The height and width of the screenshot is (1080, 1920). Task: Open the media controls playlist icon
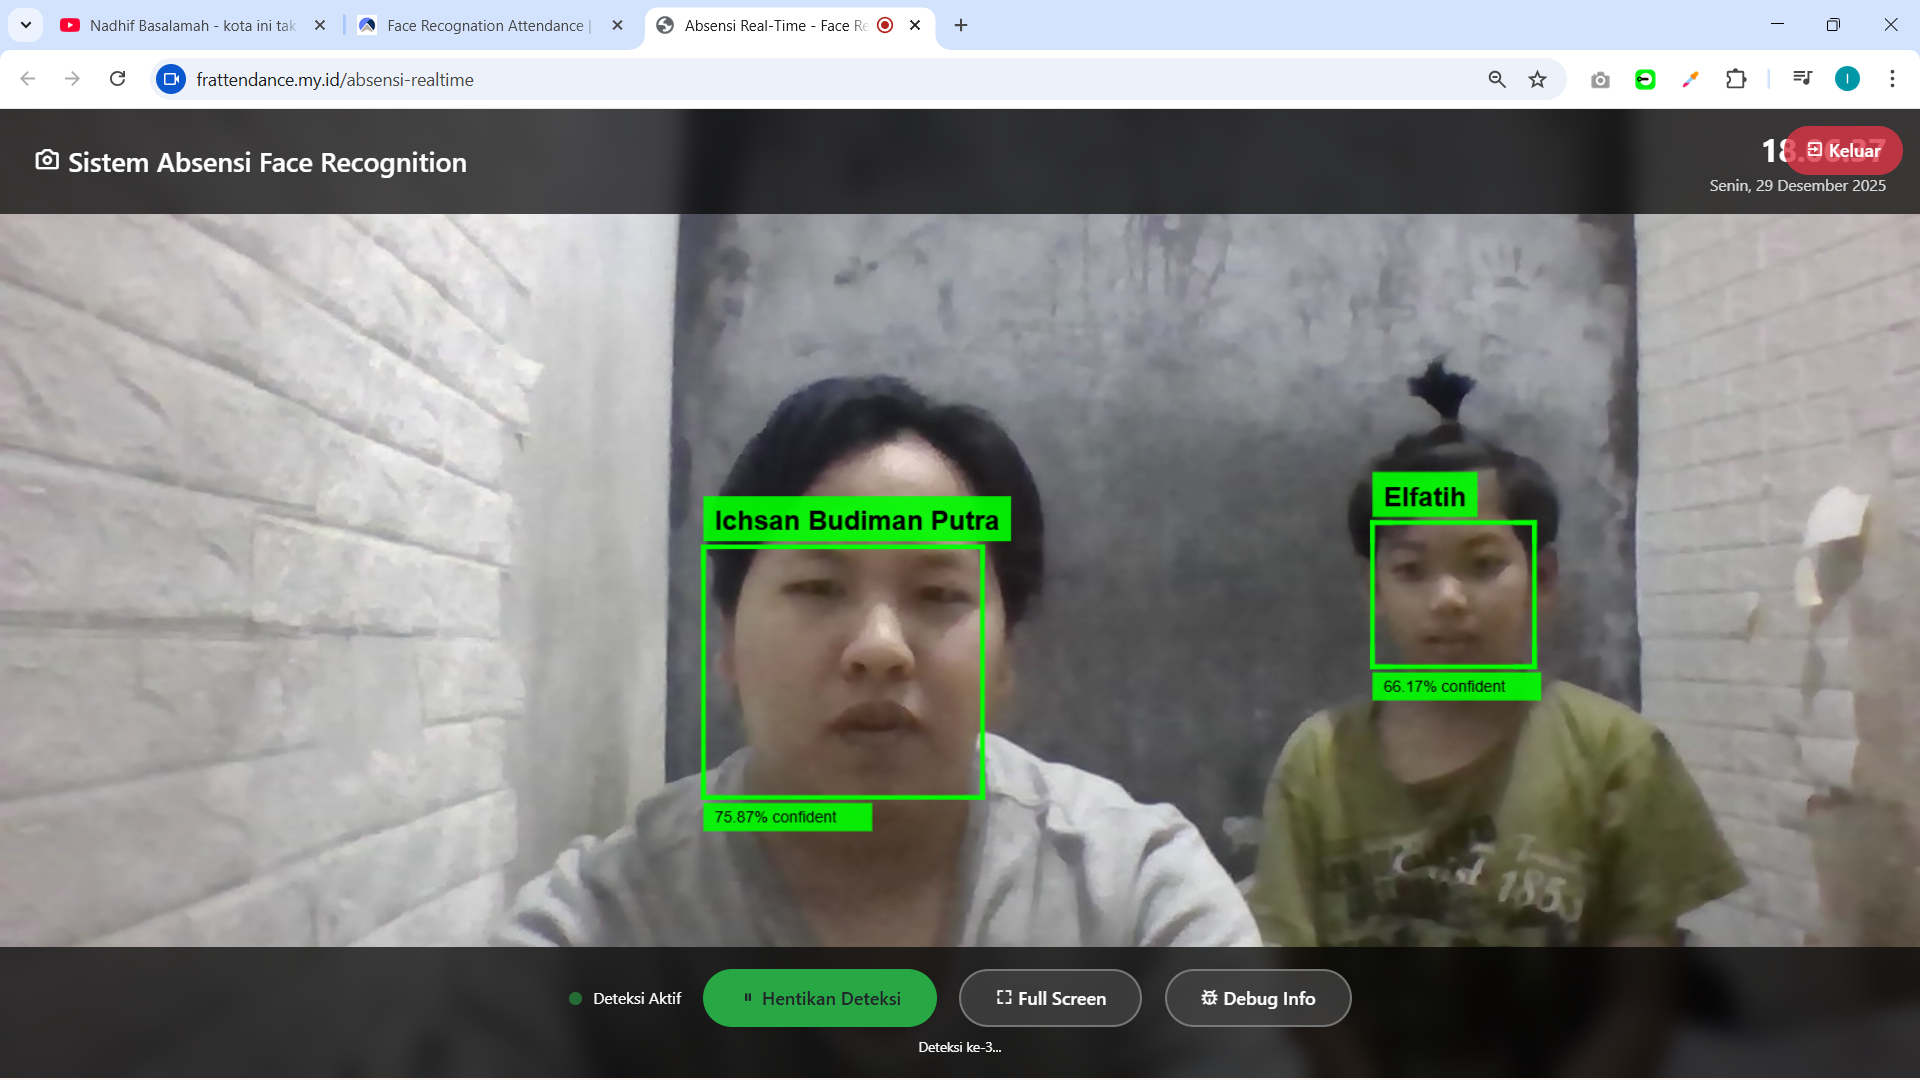(x=1803, y=79)
